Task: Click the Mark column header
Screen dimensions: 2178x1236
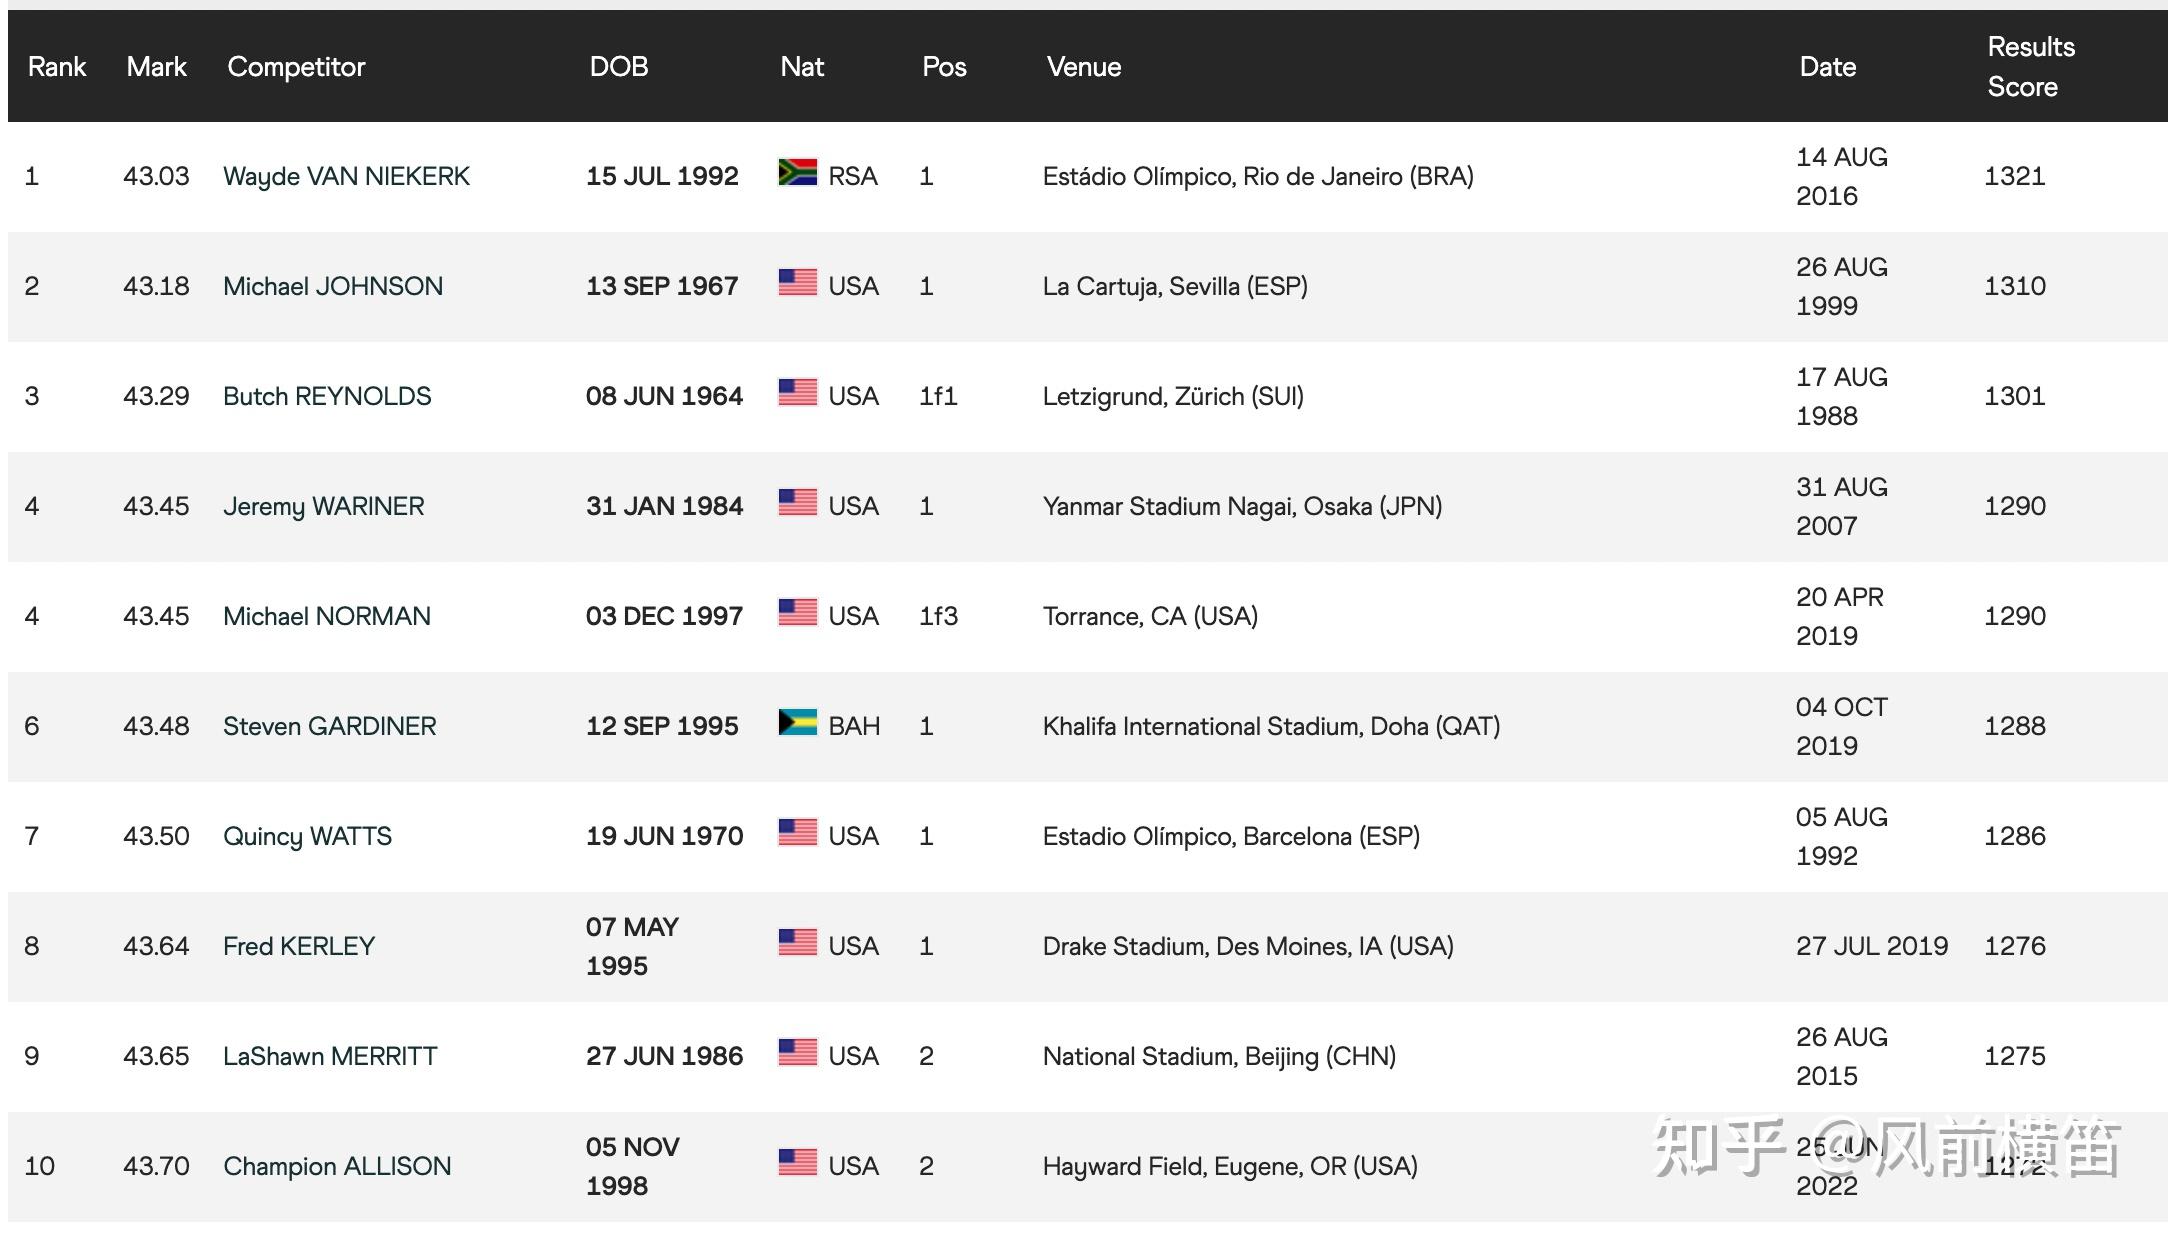Action: pyautogui.click(x=156, y=67)
